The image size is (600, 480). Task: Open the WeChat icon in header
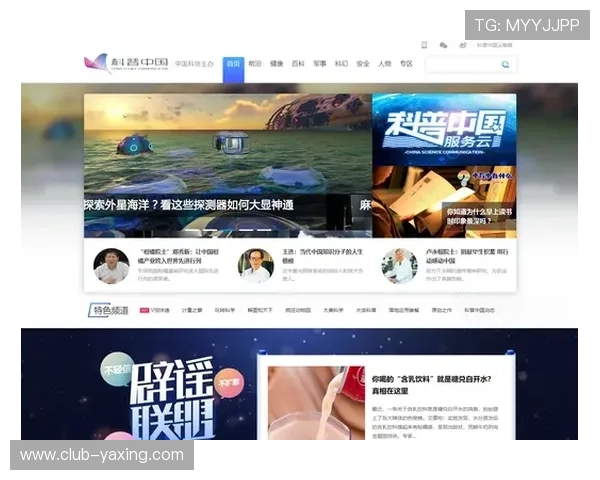[443, 45]
